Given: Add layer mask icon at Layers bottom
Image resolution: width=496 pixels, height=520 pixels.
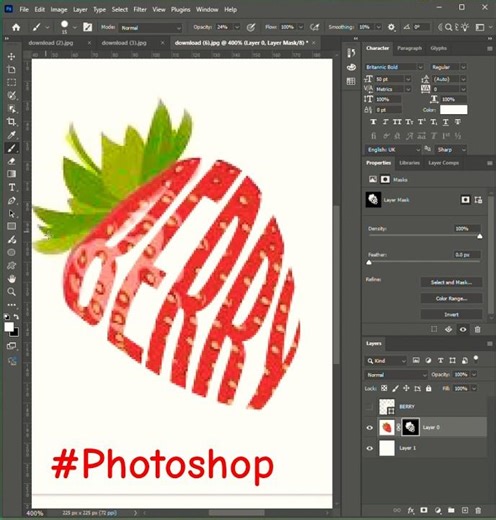Looking at the screenshot, I should [424, 510].
